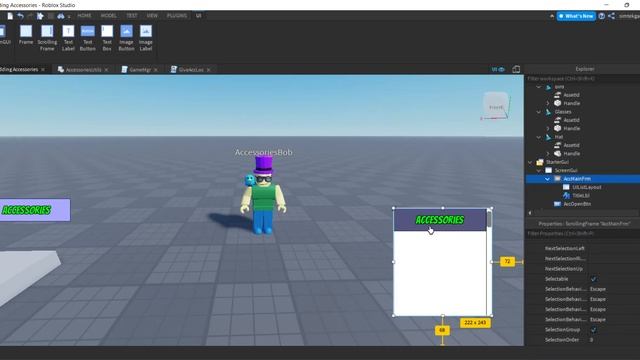Image resolution: width=640 pixels, height=360 pixels.
Task: Click the Redo arrow icon
Action: [x=30, y=16]
